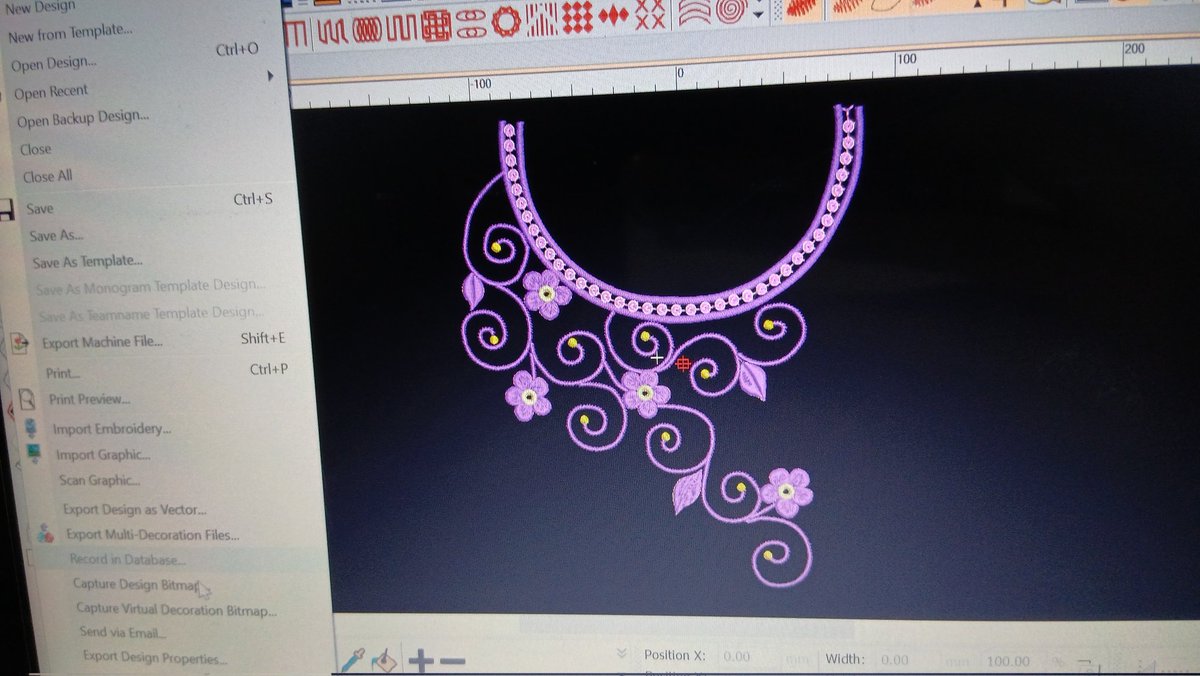This screenshot has height=676, width=1200.
Task: Select the contour arcs fill icon
Action: click(695, 11)
